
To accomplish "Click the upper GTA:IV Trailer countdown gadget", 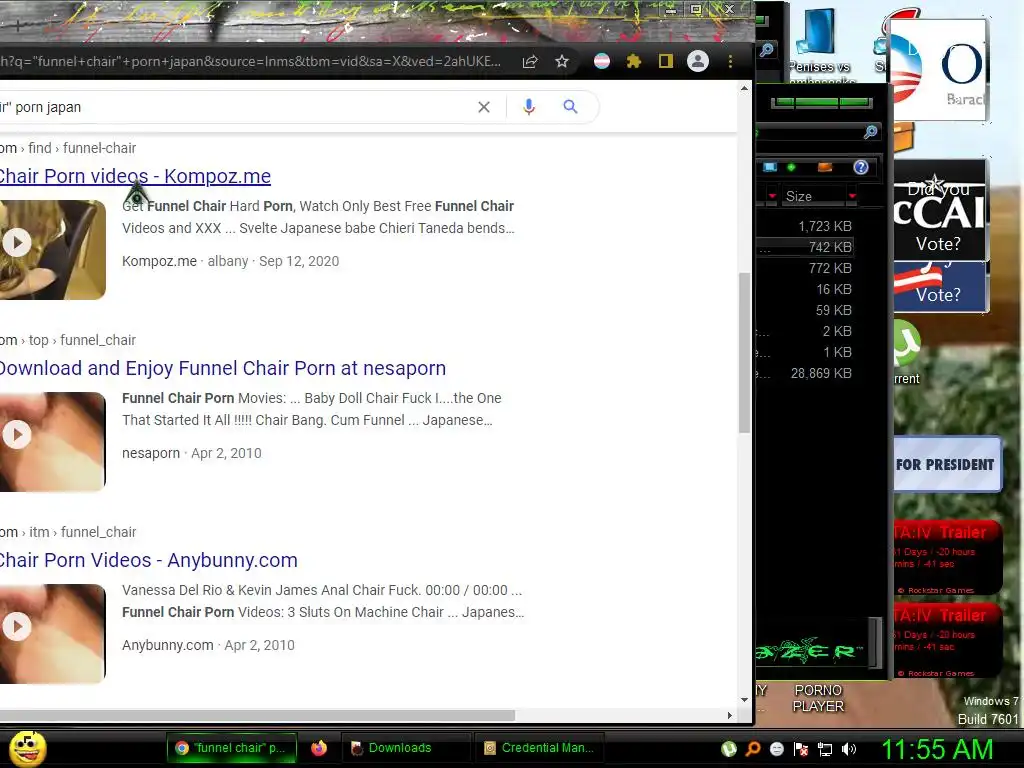I will tap(947, 558).
